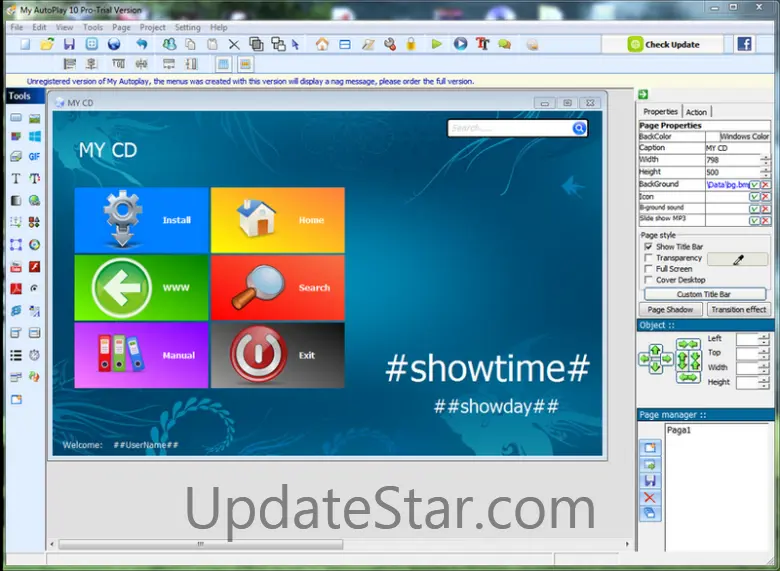Viewport: 780px width, 571px height.
Task: Click the search magnifier icon on the page
Action: tap(579, 128)
